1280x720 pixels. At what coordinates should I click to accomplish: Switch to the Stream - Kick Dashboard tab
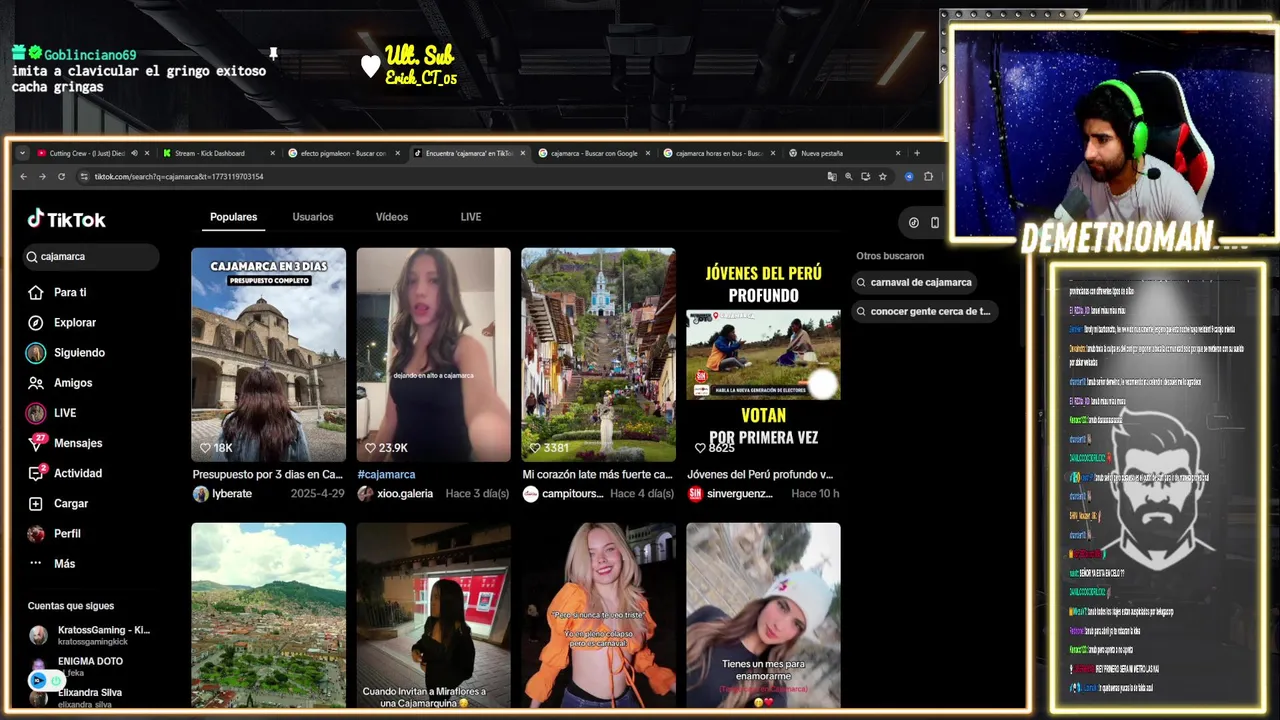tap(217, 153)
